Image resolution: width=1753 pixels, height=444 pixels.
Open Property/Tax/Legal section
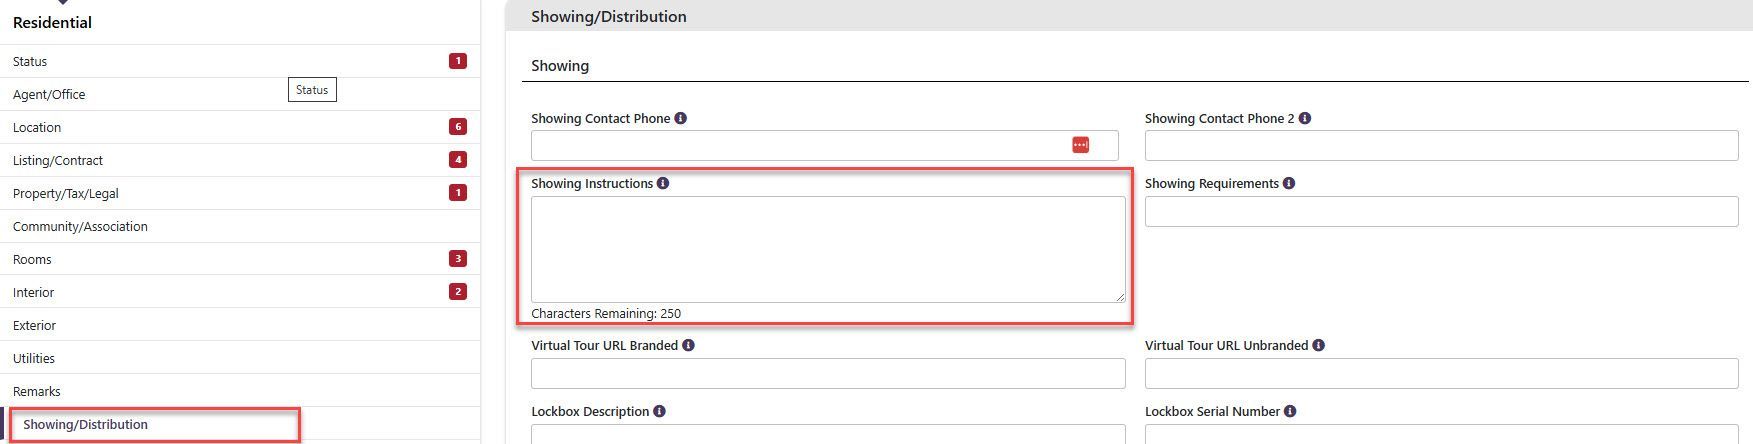pyautogui.click(x=66, y=194)
